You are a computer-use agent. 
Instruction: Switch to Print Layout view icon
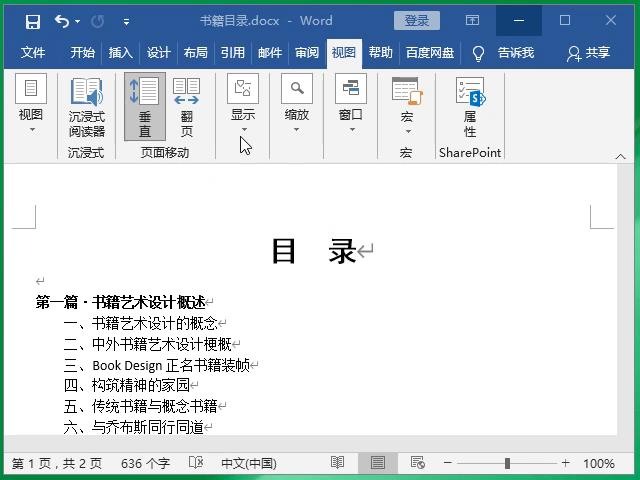coord(378,463)
